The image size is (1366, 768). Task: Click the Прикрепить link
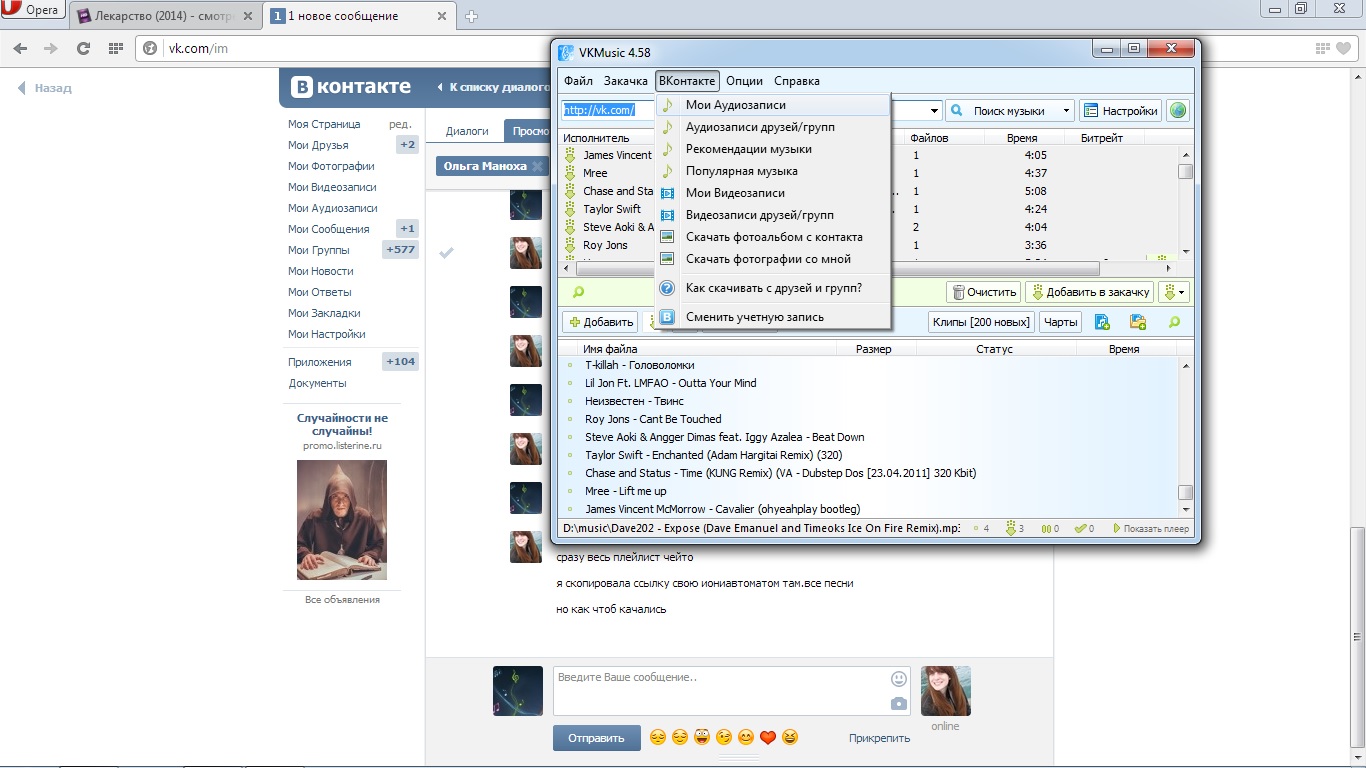(879, 738)
